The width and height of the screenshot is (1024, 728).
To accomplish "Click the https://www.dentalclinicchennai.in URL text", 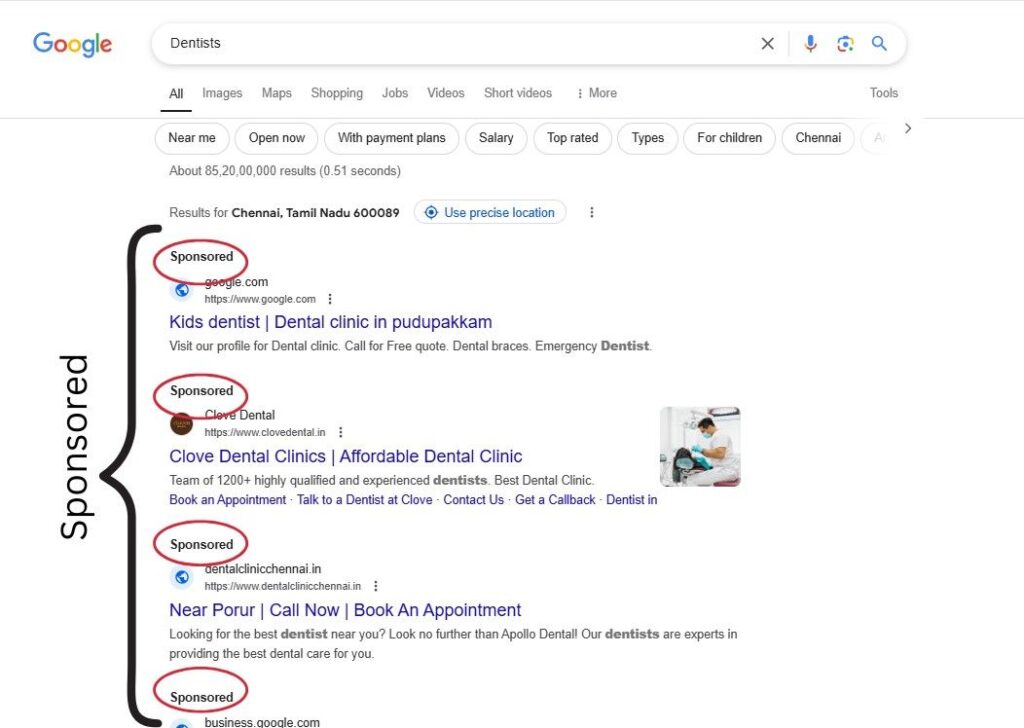I will click(x=282, y=586).
